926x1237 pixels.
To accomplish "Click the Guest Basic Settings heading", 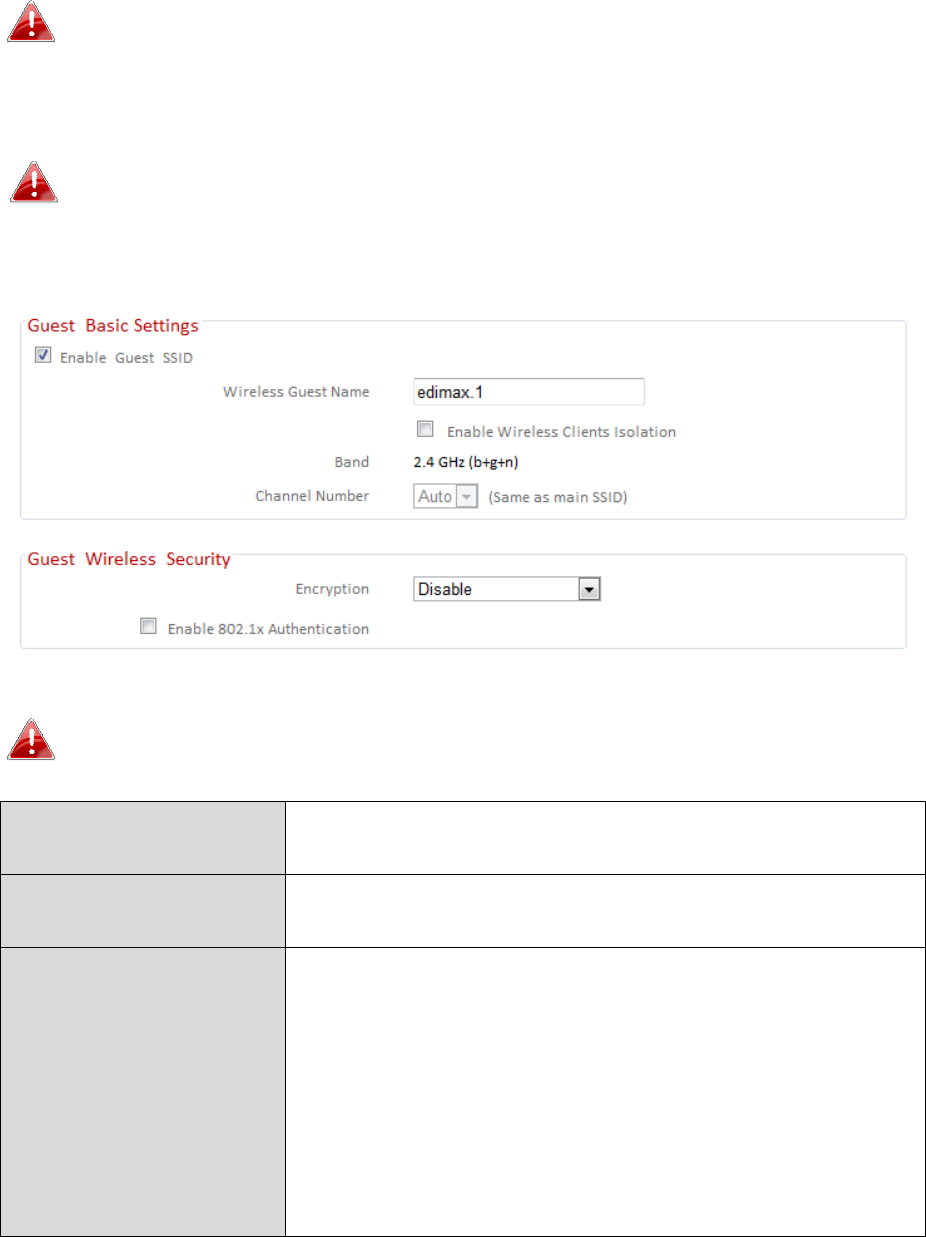I will pos(112,325).
